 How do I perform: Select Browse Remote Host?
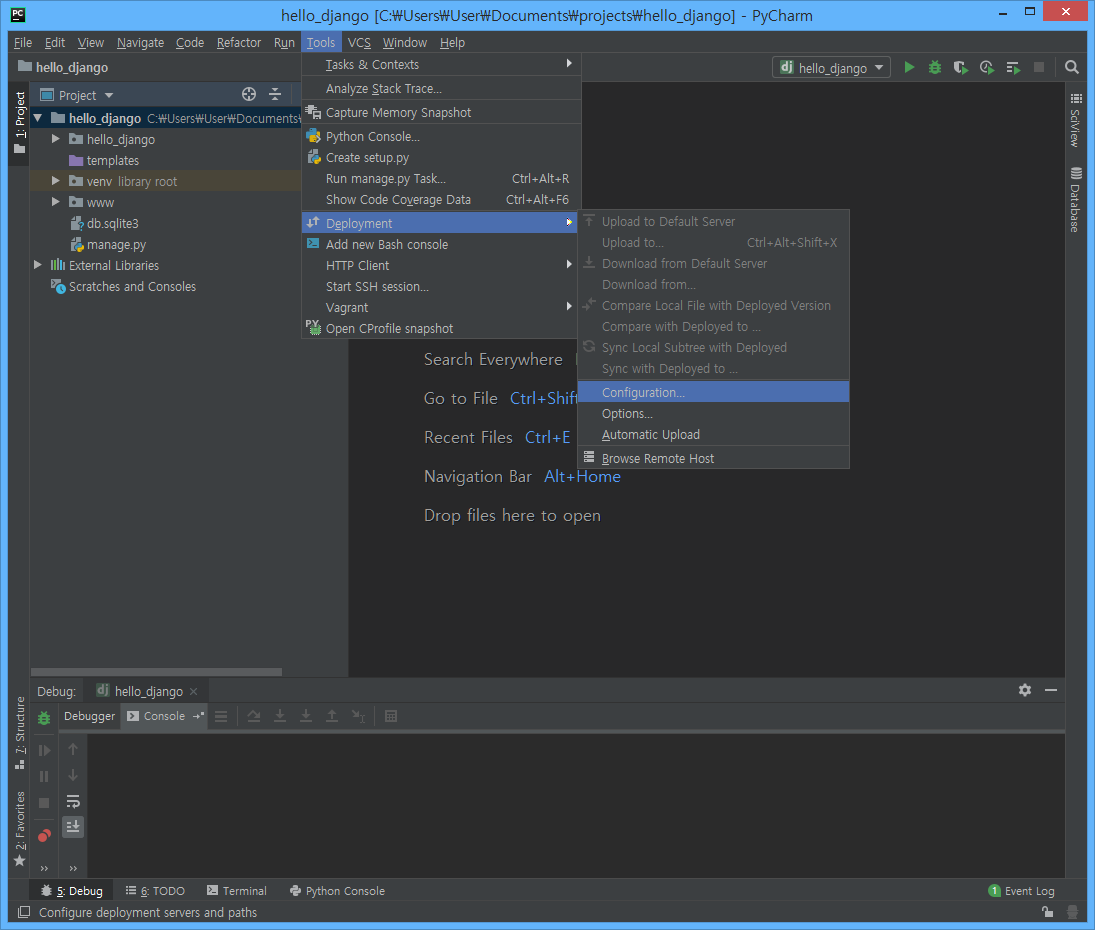coord(714,459)
